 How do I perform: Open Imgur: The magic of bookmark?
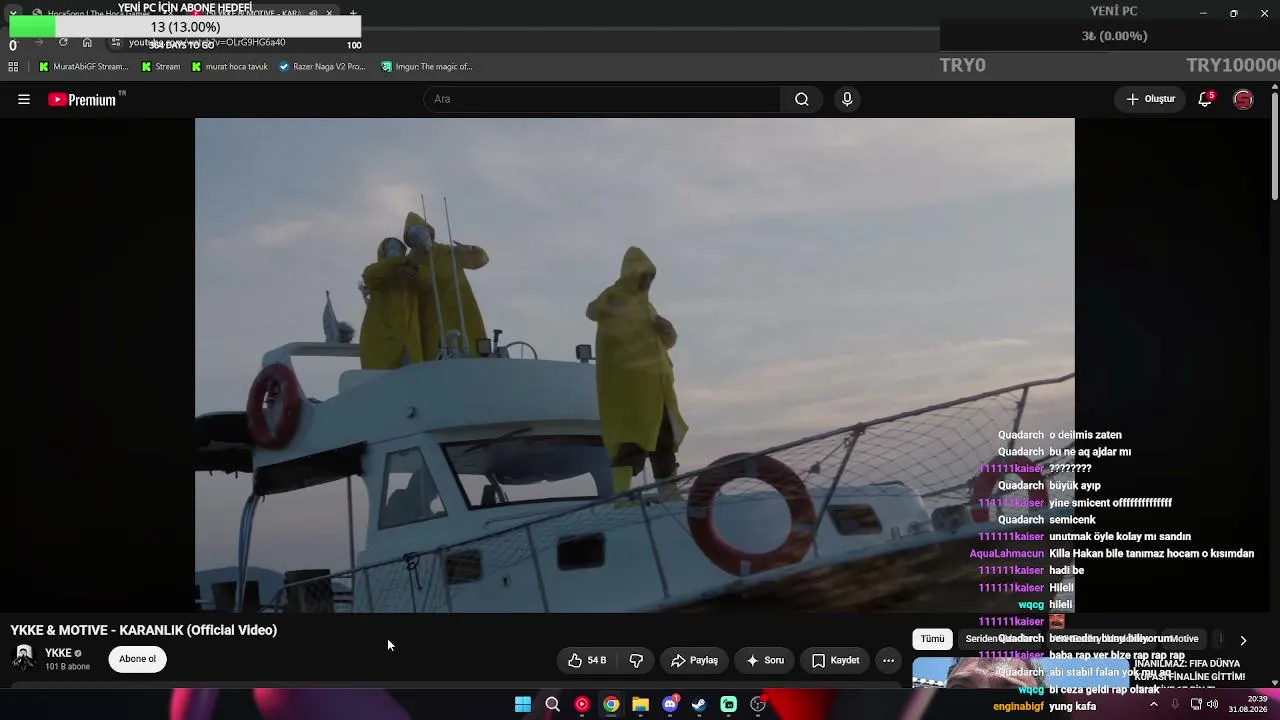point(427,67)
